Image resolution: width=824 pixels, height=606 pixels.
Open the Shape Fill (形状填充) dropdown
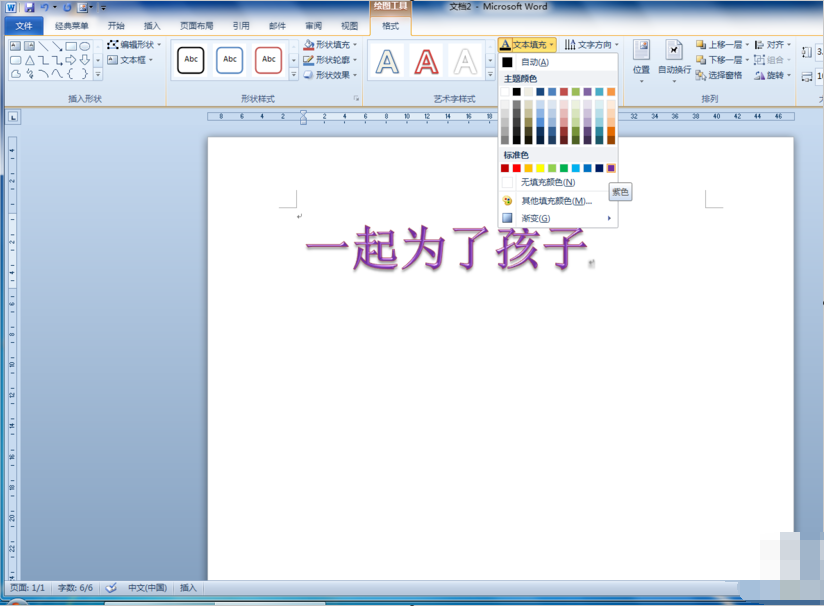click(x=331, y=45)
